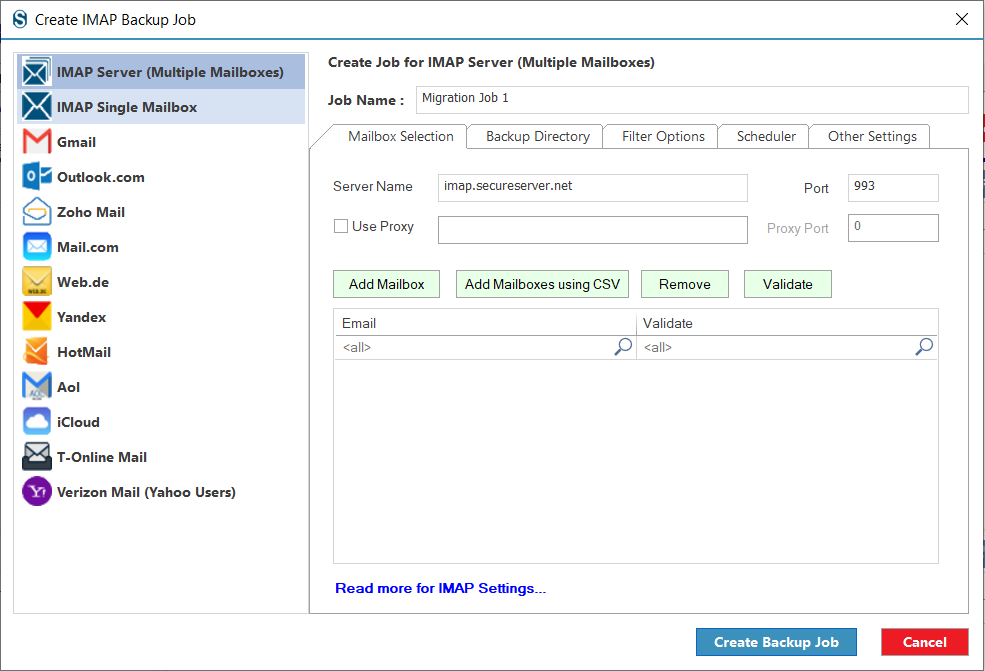Viewport: 985px width, 671px height.
Task: Click the Email column header
Action: 485,323
